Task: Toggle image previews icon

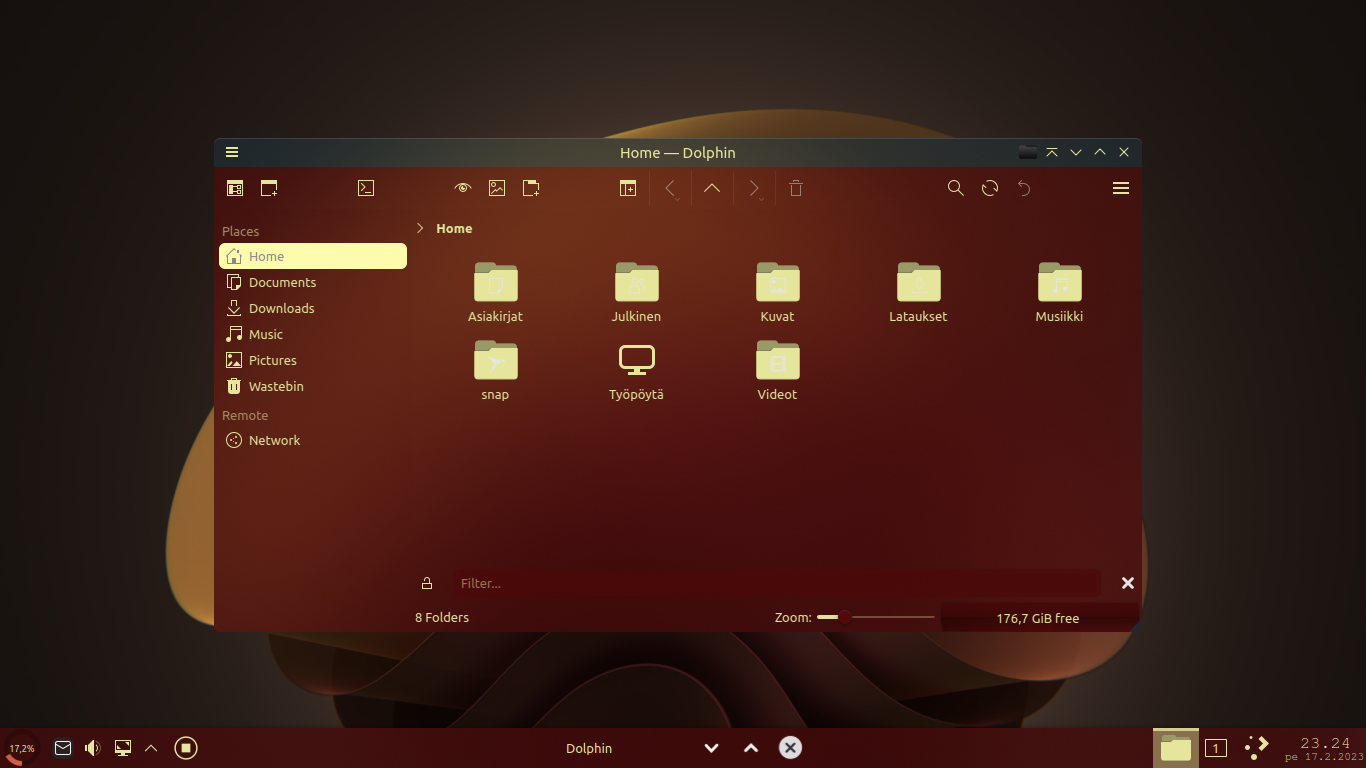Action: [497, 188]
